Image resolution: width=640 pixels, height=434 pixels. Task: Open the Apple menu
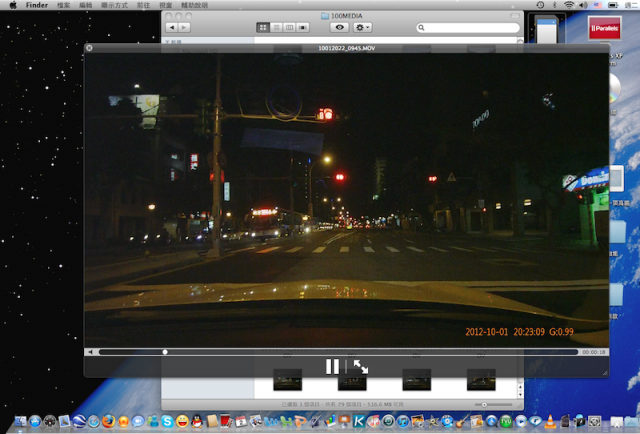pyautogui.click(x=13, y=5)
